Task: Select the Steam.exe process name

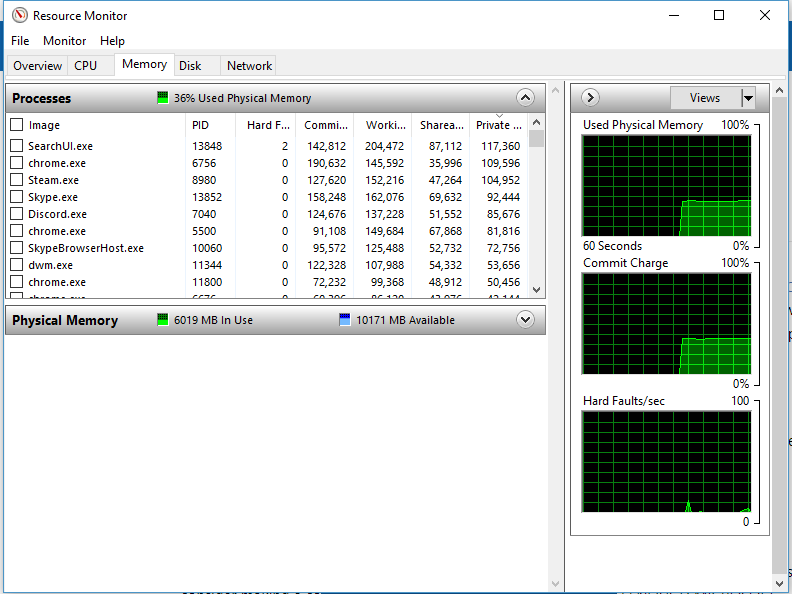Action: point(54,180)
